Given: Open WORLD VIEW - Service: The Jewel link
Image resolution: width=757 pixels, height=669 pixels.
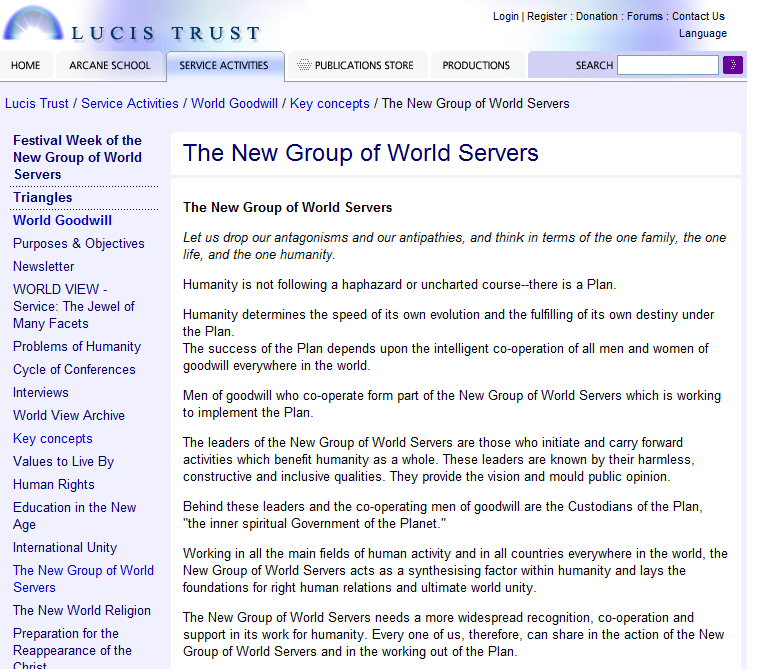Looking at the screenshot, I should pos(74,306).
